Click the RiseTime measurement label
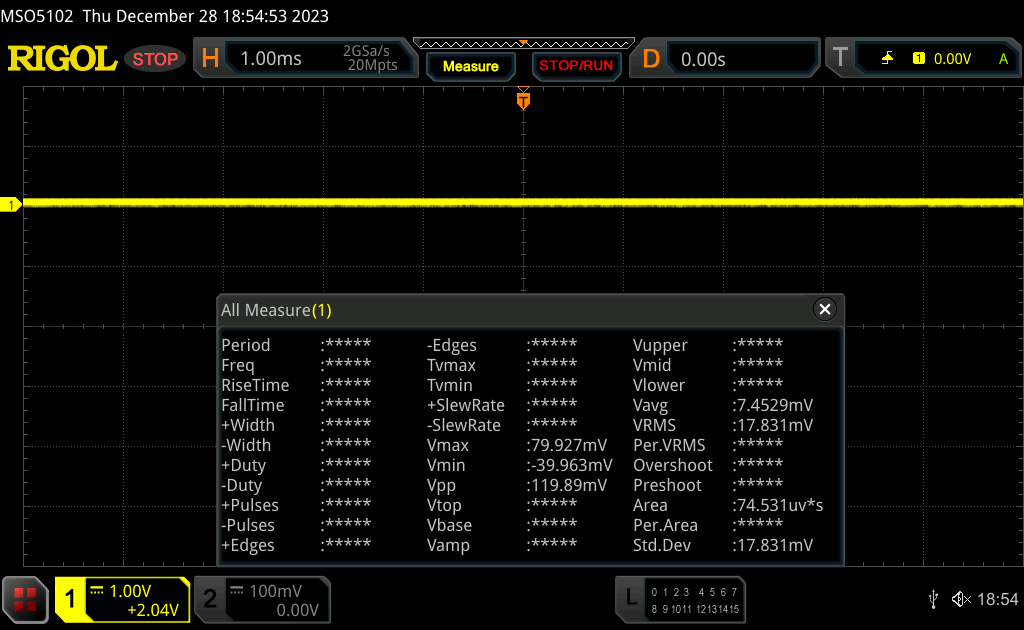 (x=255, y=385)
